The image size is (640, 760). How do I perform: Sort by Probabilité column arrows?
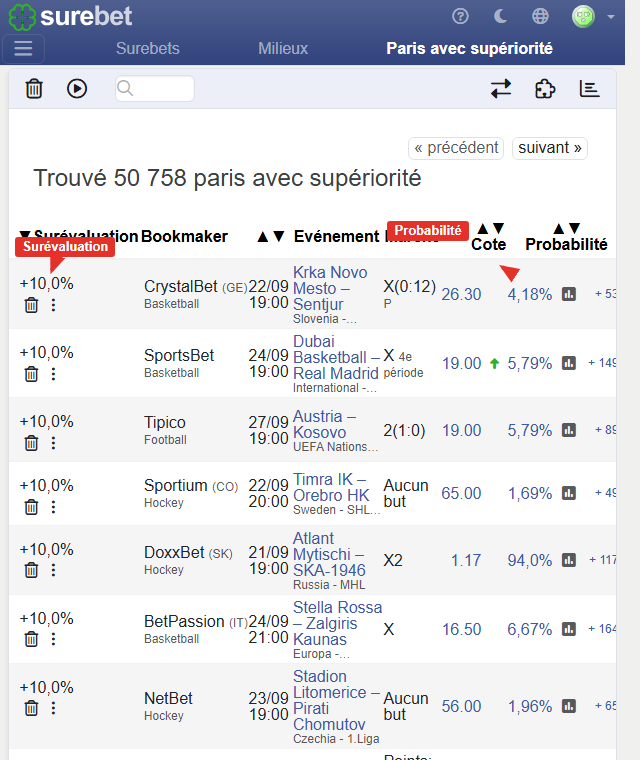pos(566,228)
